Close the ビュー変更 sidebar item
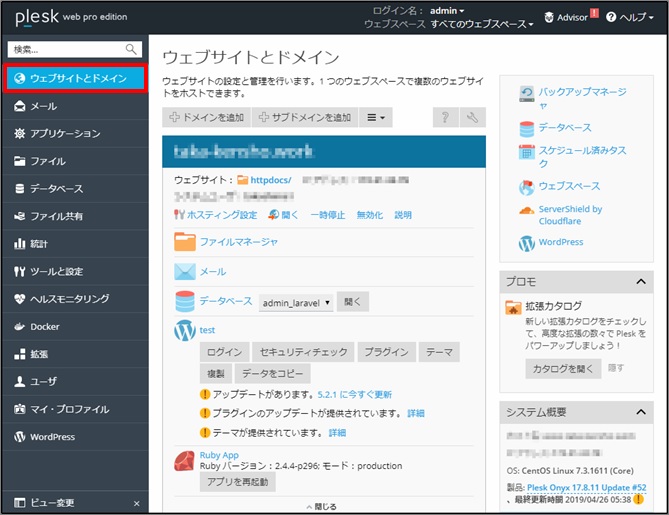 (x=137, y=503)
